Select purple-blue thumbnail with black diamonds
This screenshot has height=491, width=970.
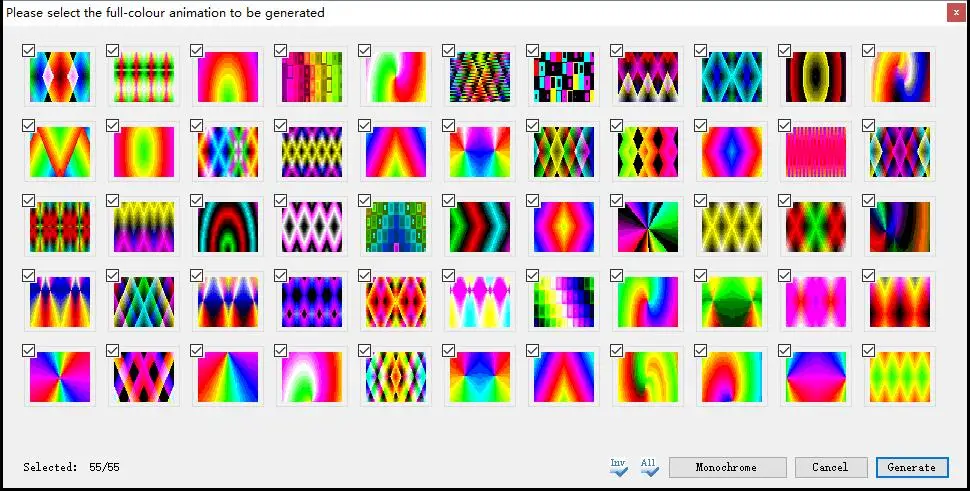(312, 302)
